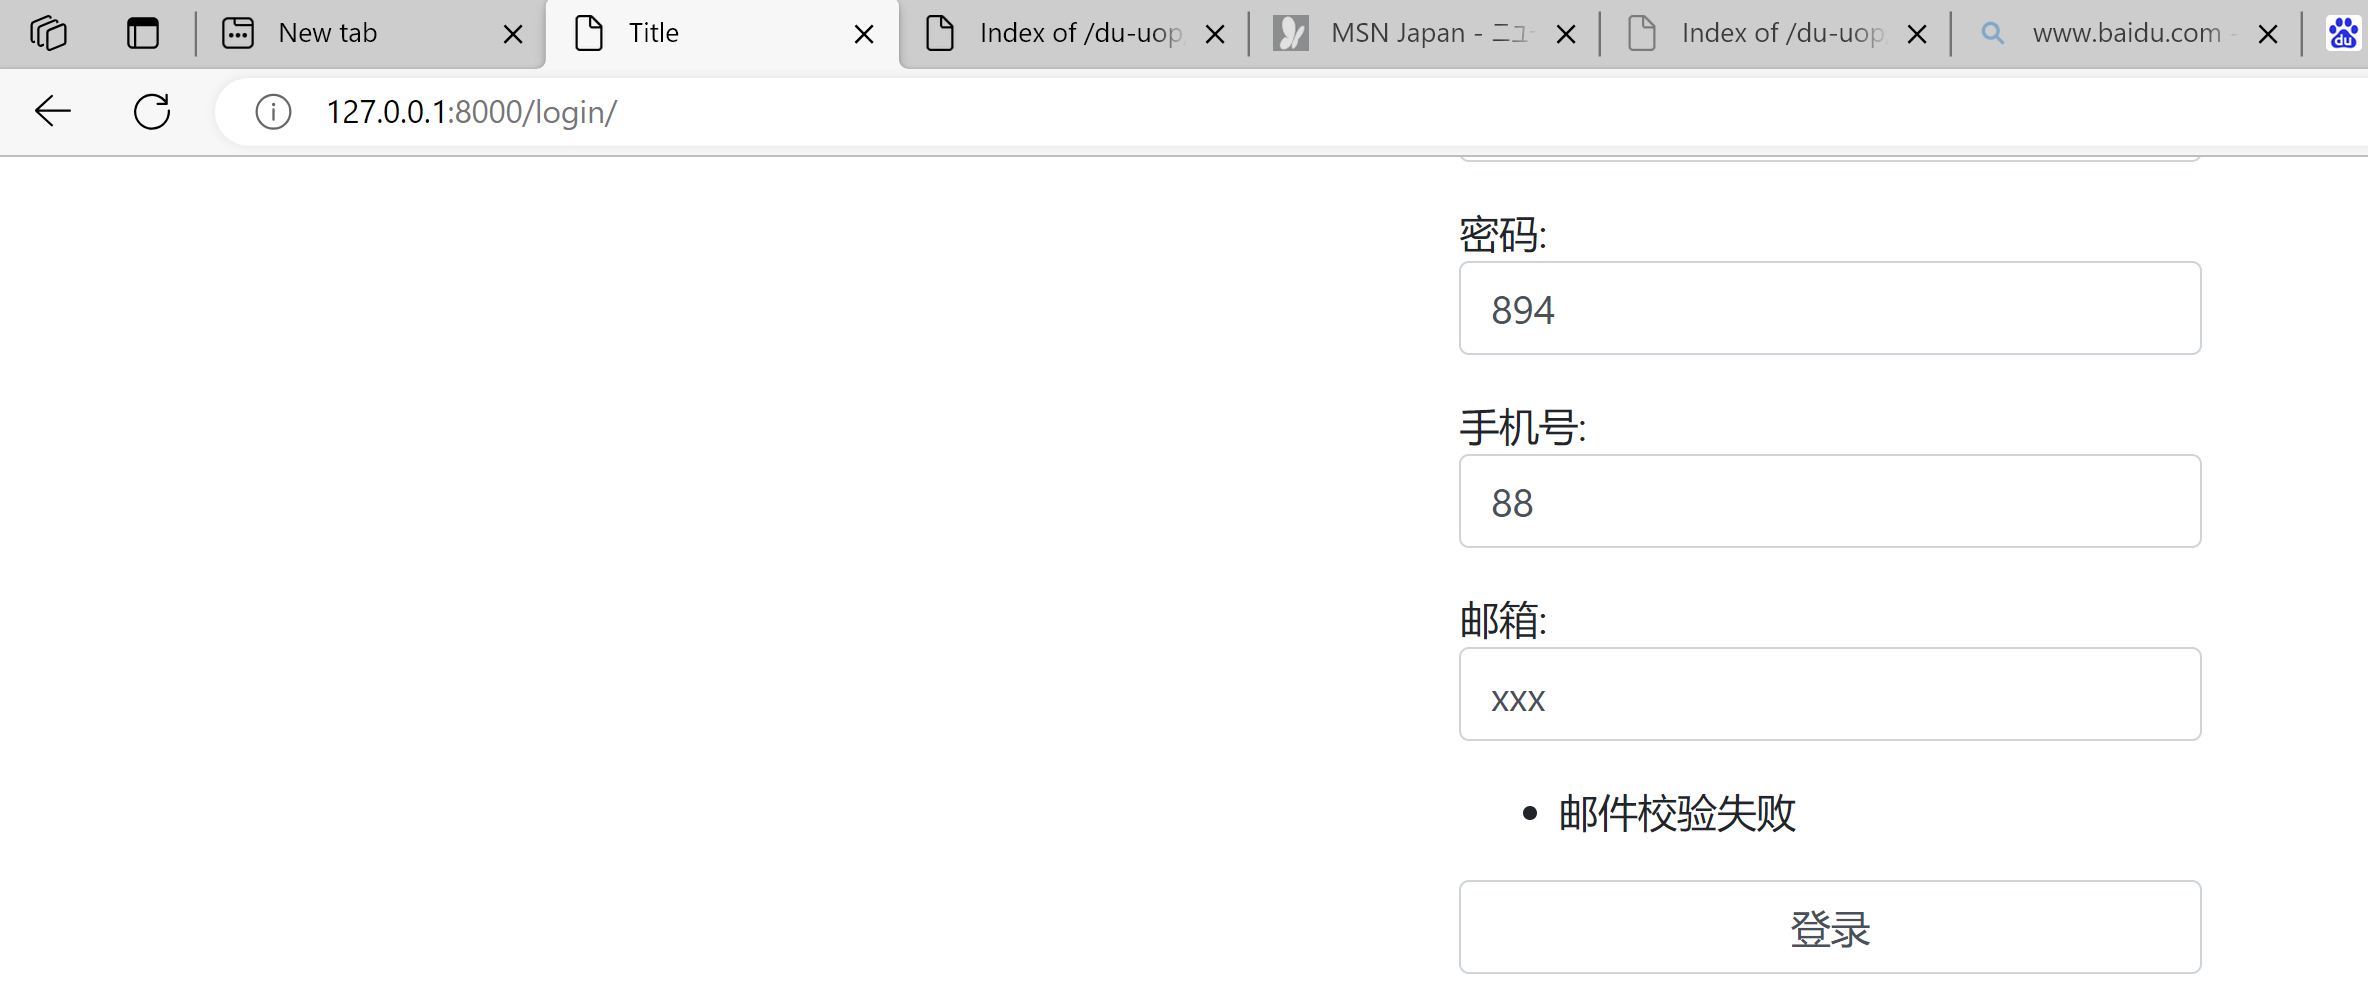This screenshot has height=1007, width=2368.
Task: Click the 邮件校验失败 error message
Action: click(1677, 813)
